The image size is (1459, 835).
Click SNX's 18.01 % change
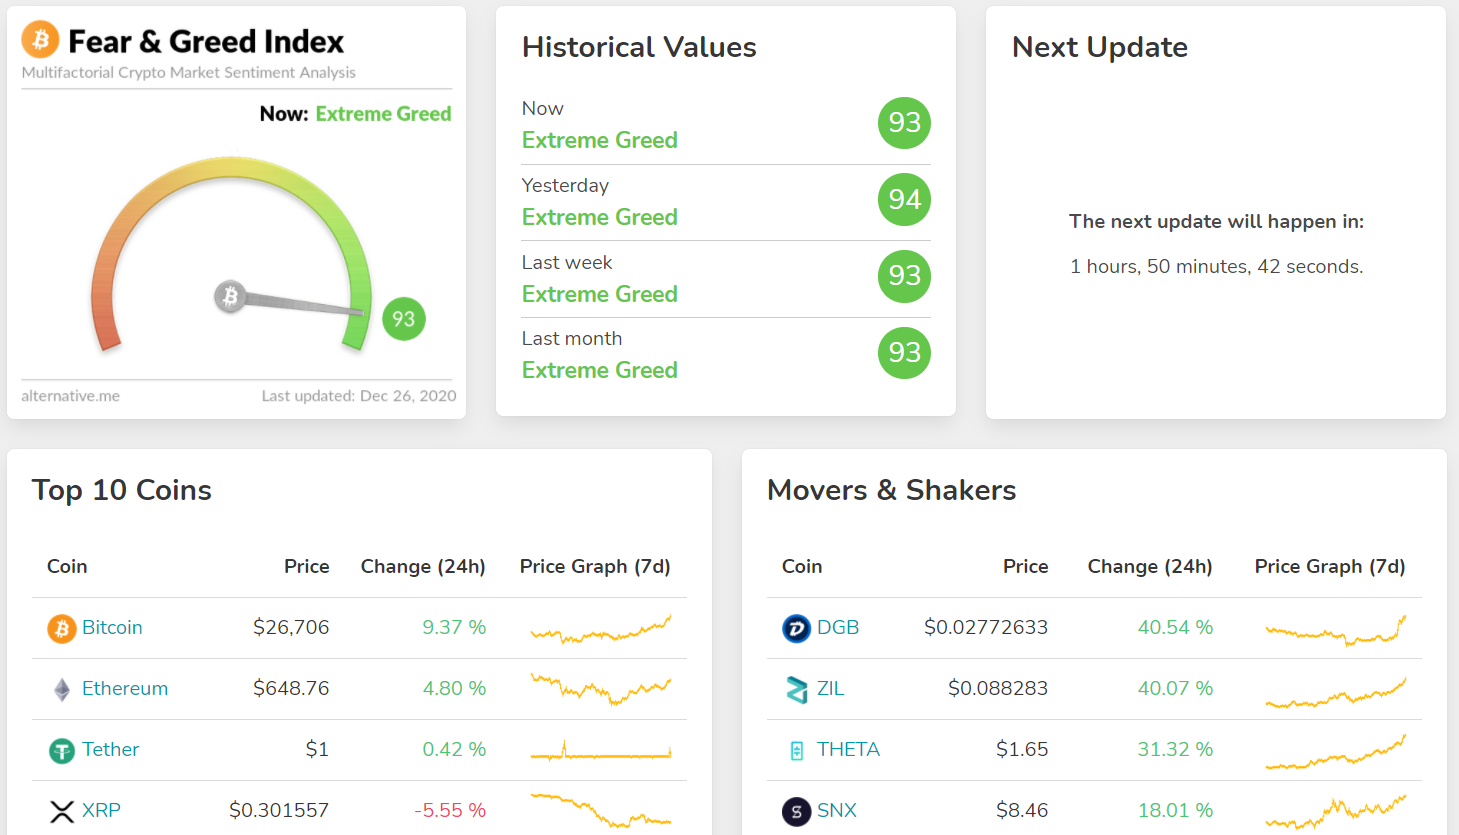[1175, 810]
